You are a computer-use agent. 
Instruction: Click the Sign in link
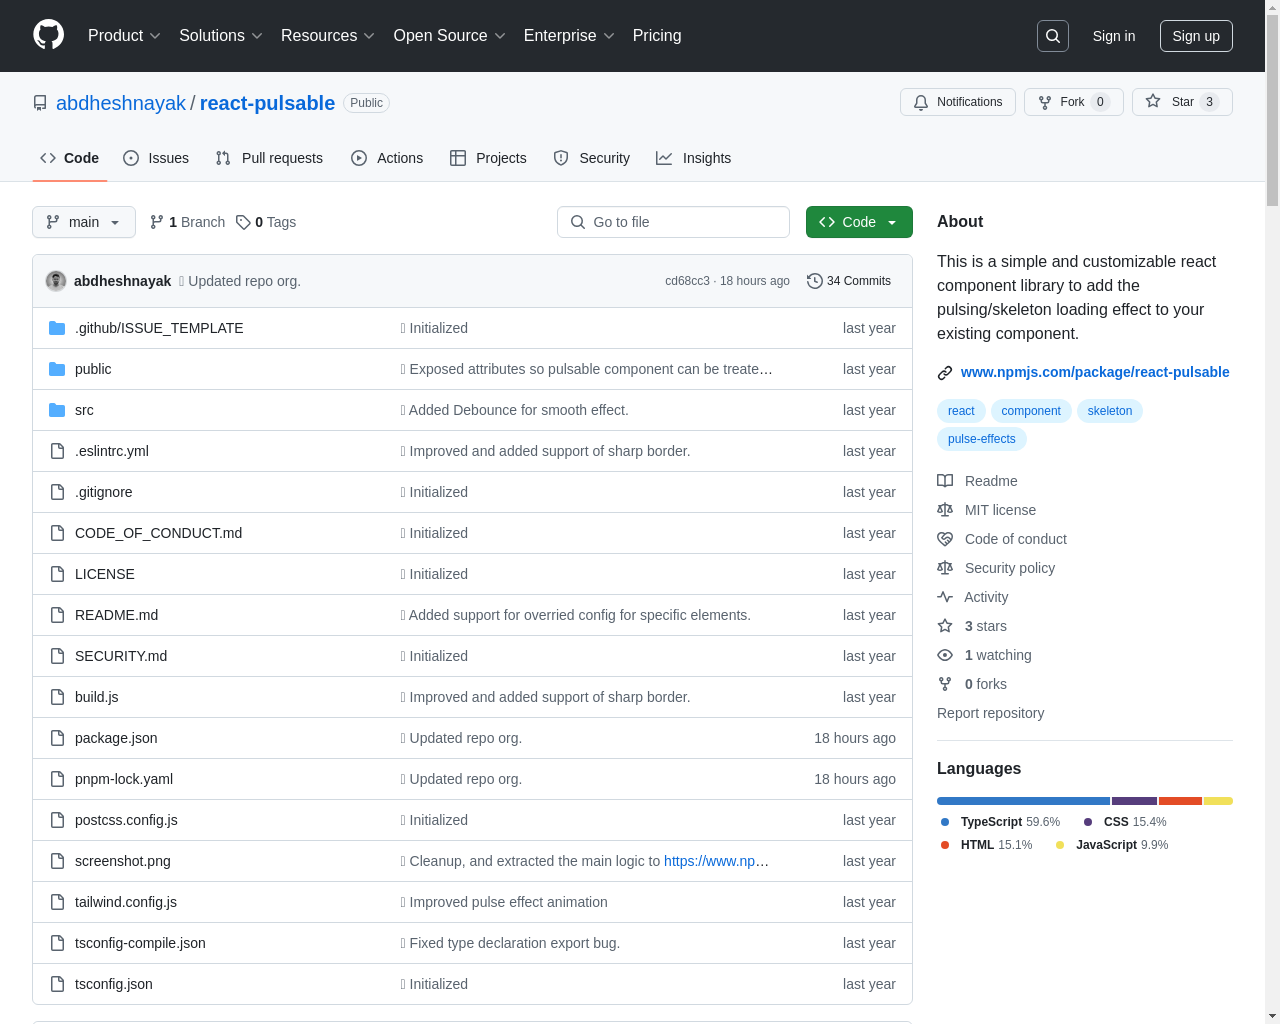point(1114,36)
